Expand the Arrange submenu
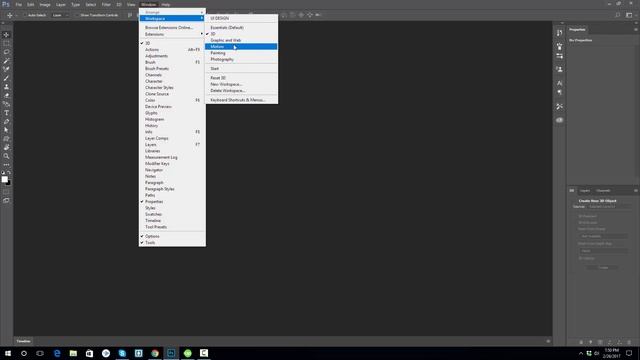 click(x=172, y=12)
